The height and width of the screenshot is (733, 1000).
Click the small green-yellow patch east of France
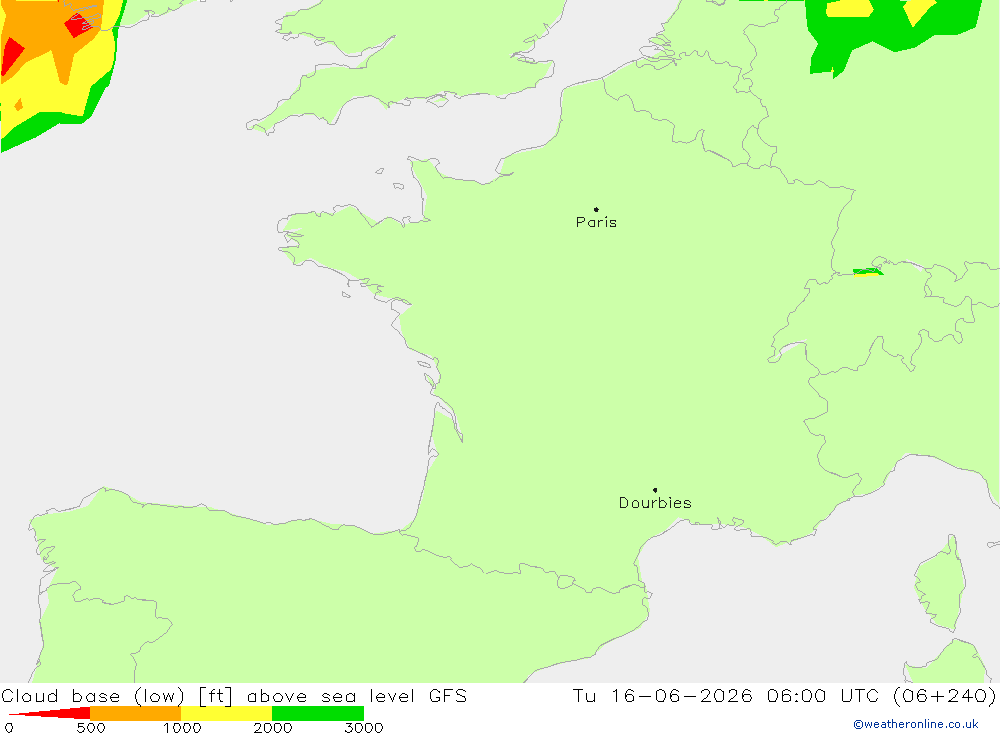[868, 272]
